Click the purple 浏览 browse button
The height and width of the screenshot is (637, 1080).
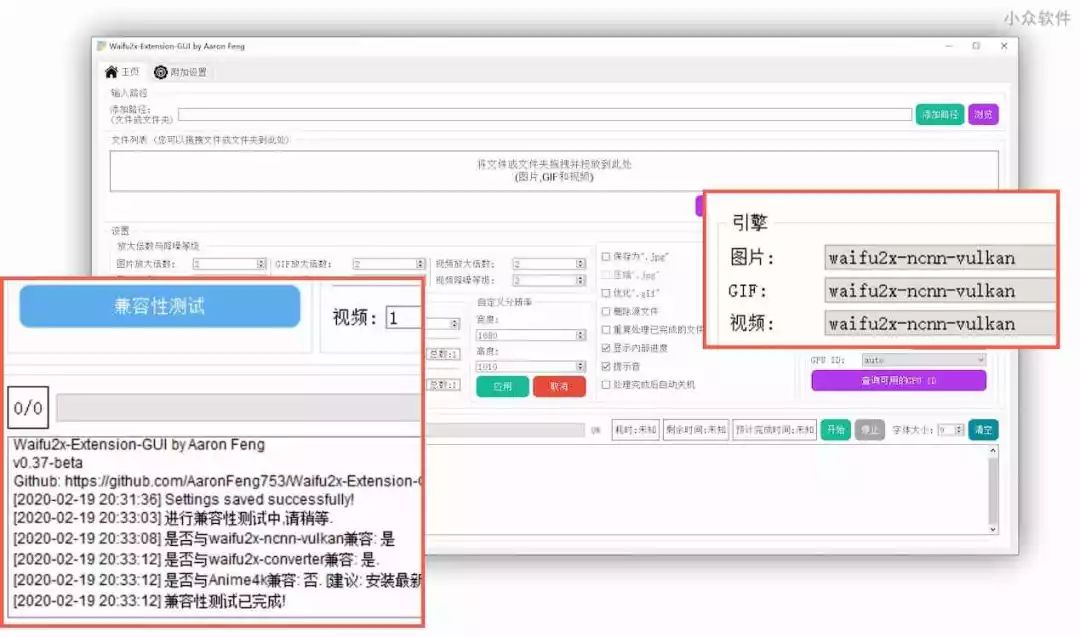click(x=983, y=114)
